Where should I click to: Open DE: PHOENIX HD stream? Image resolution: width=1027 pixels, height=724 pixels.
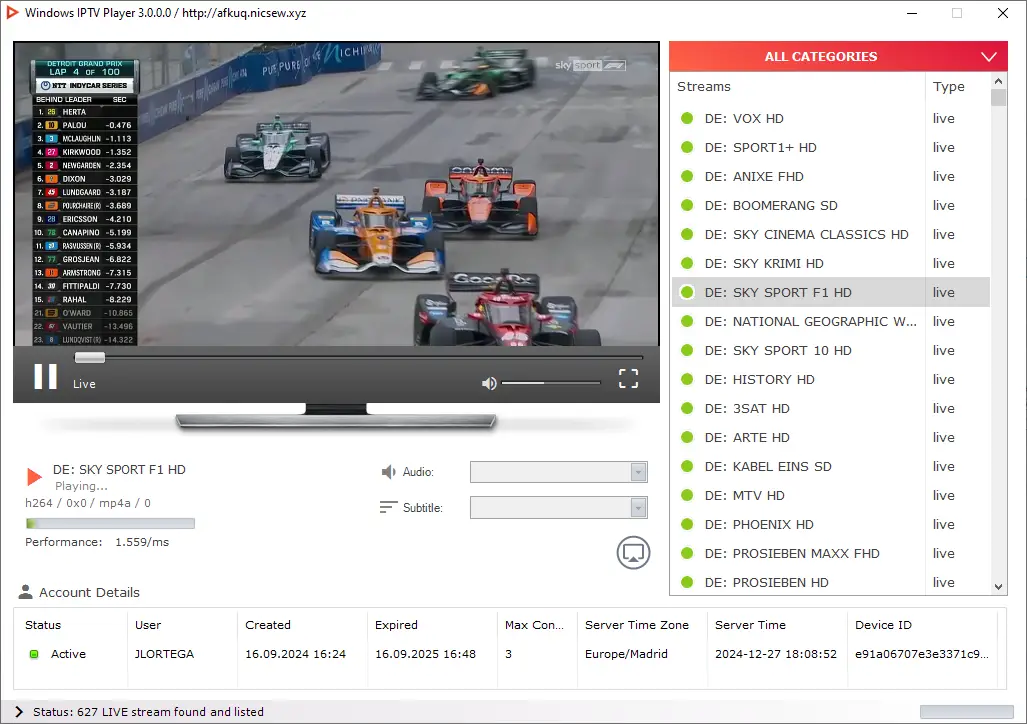pos(831,524)
